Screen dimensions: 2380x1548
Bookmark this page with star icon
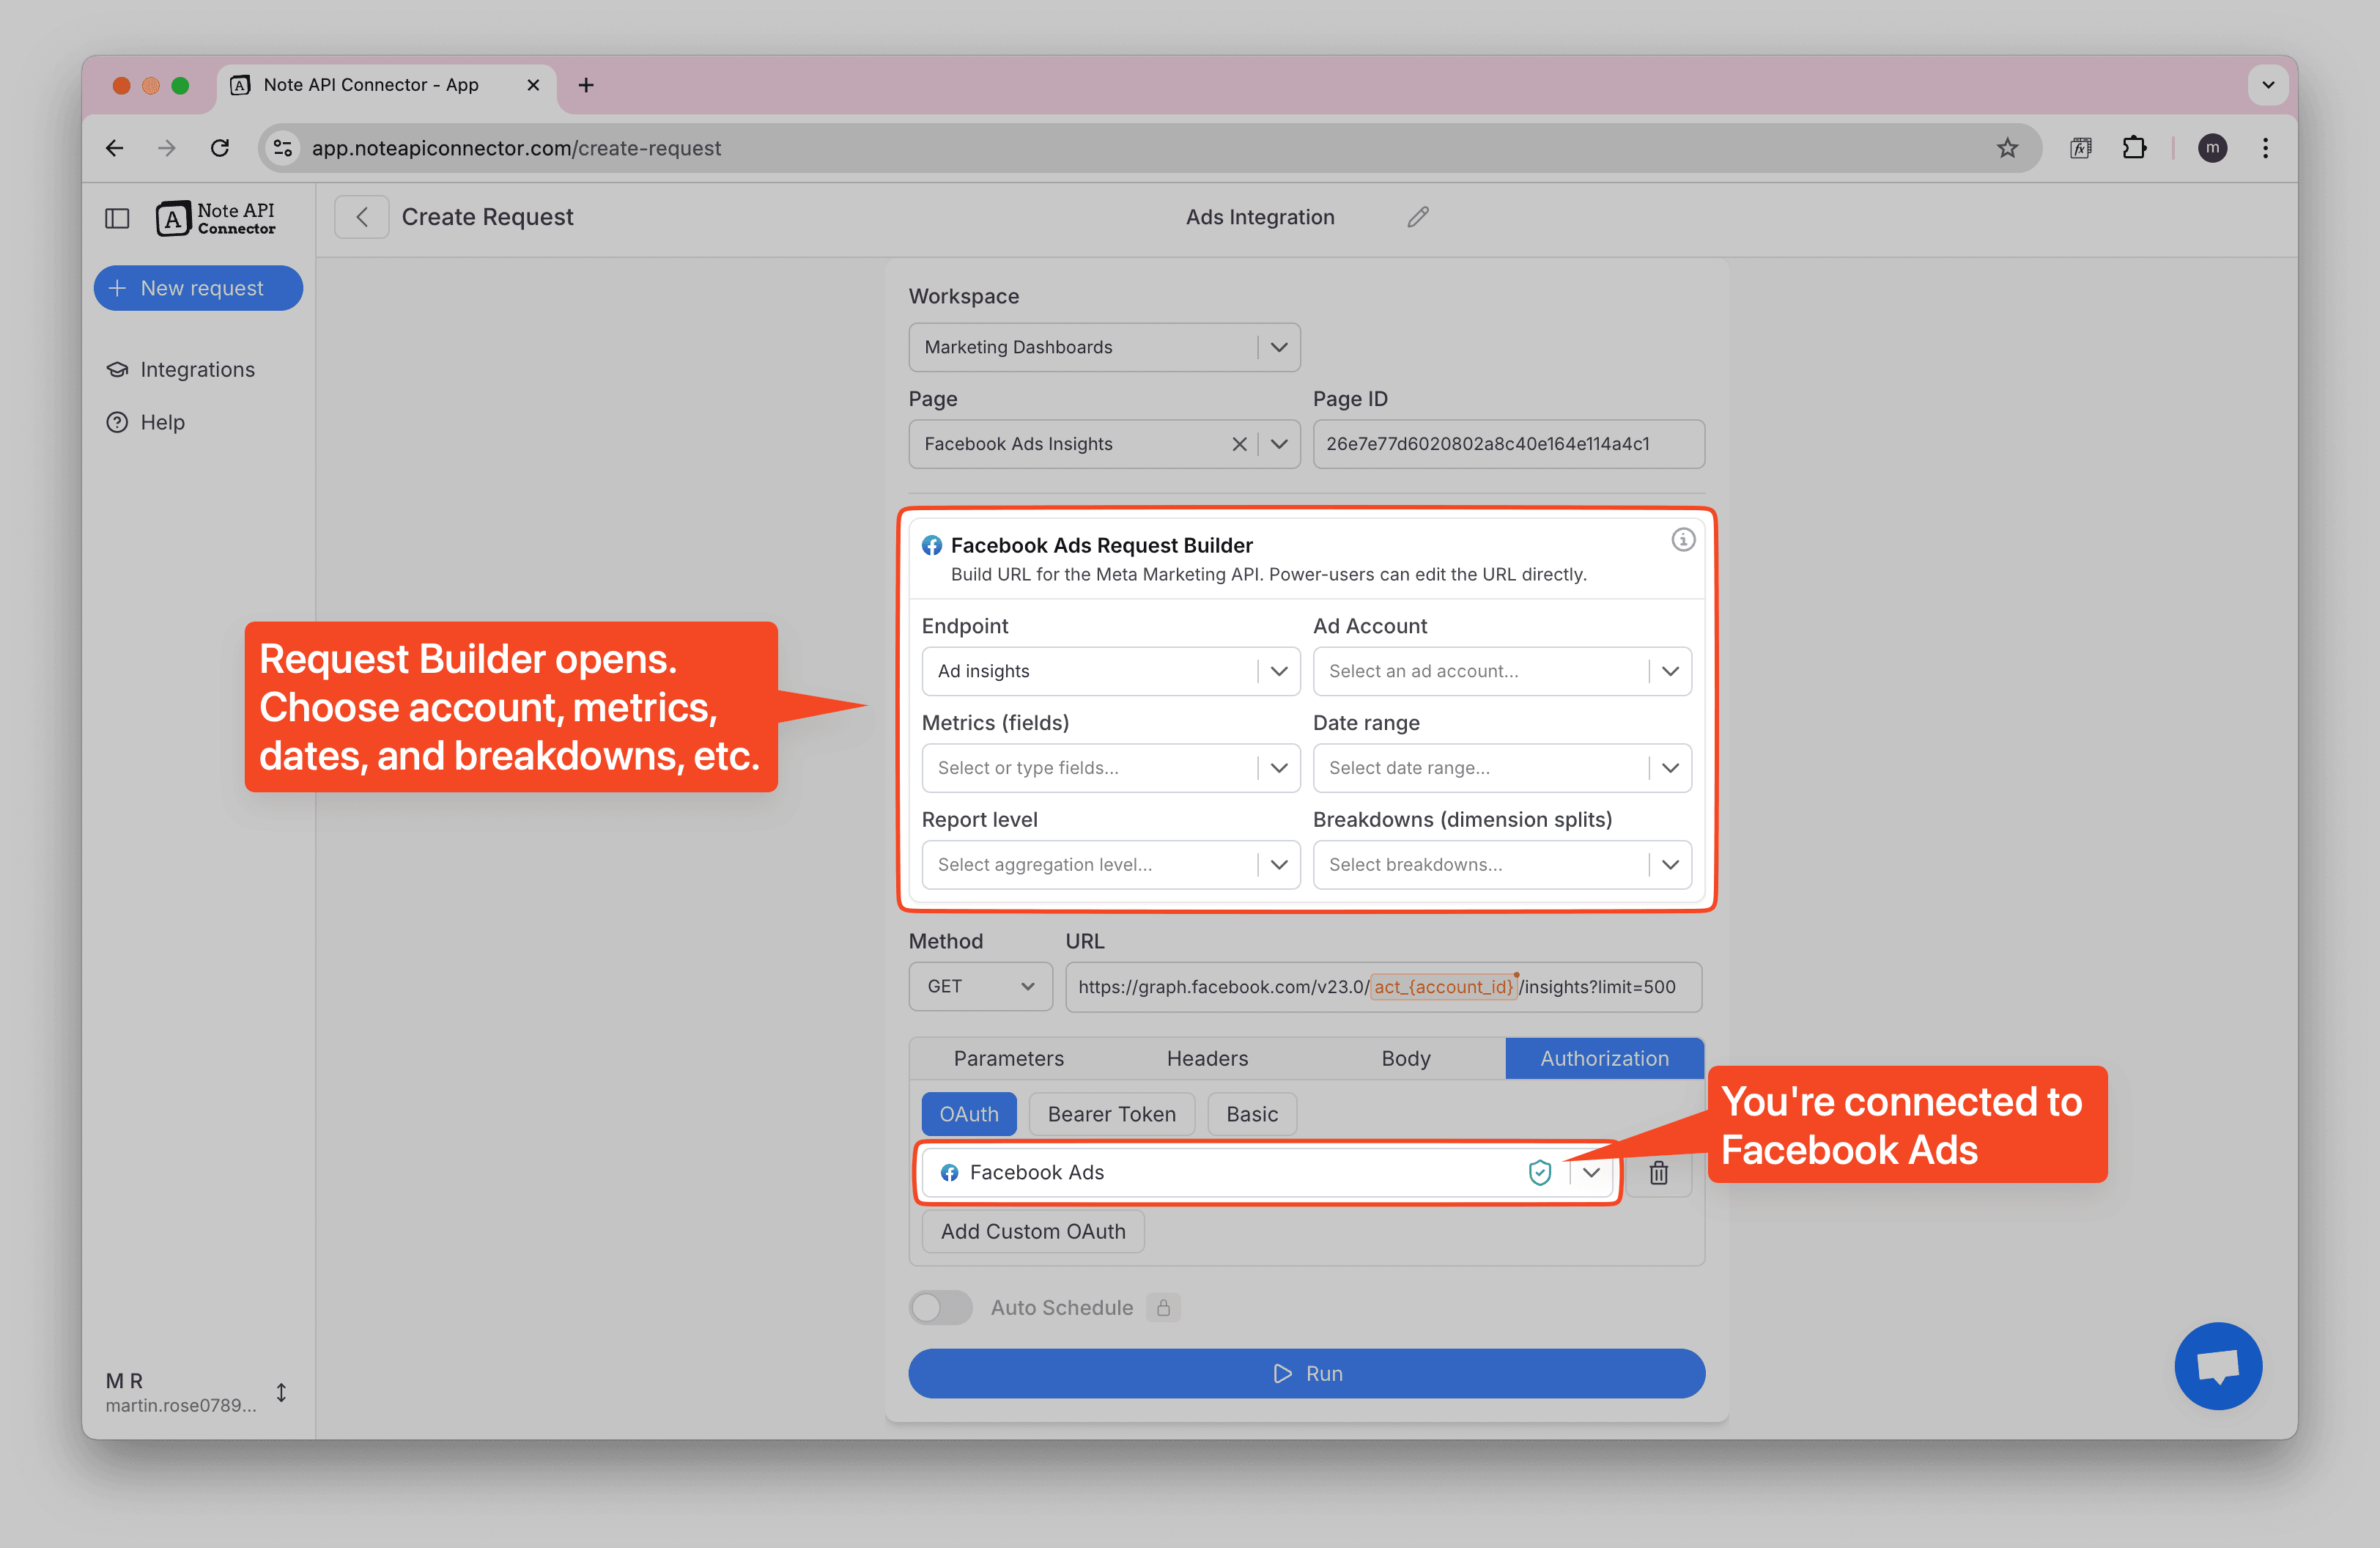[2006, 148]
